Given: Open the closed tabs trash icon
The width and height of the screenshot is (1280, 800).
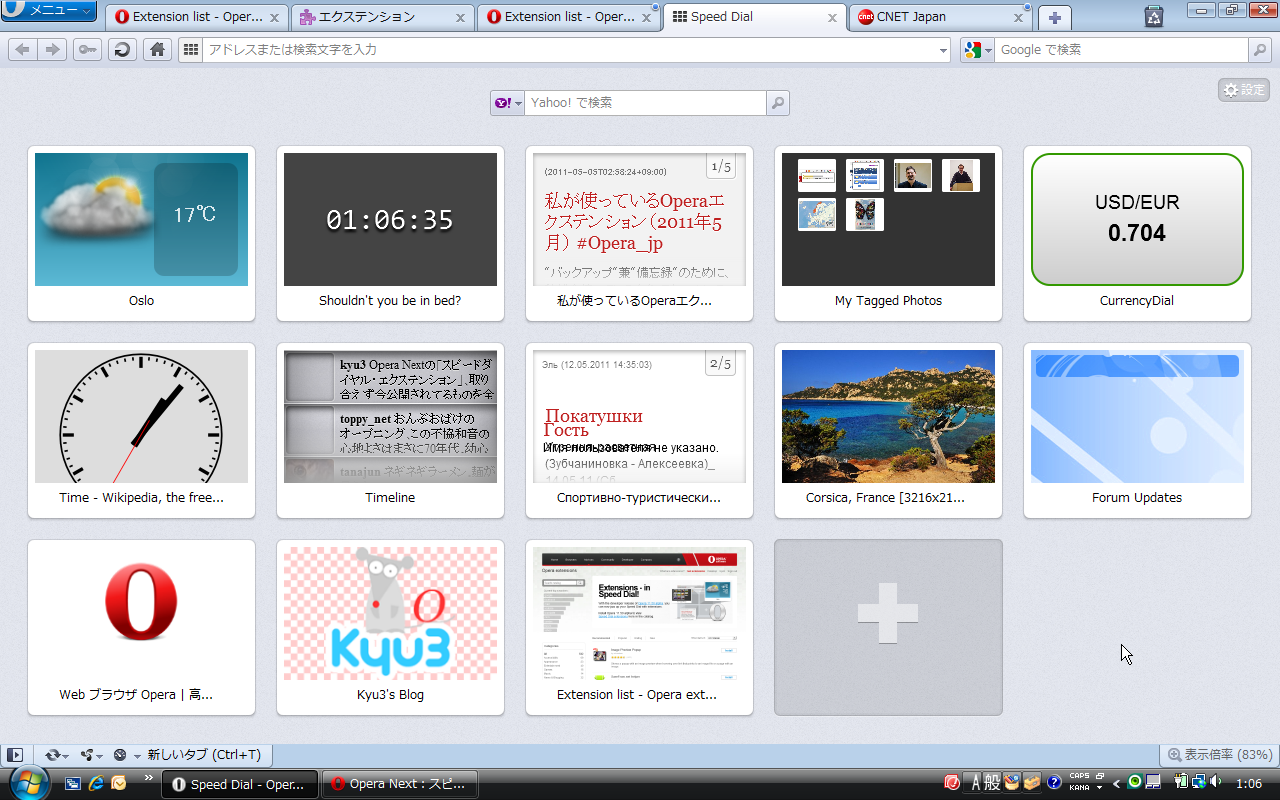Looking at the screenshot, I should (x=1154, y=16).
